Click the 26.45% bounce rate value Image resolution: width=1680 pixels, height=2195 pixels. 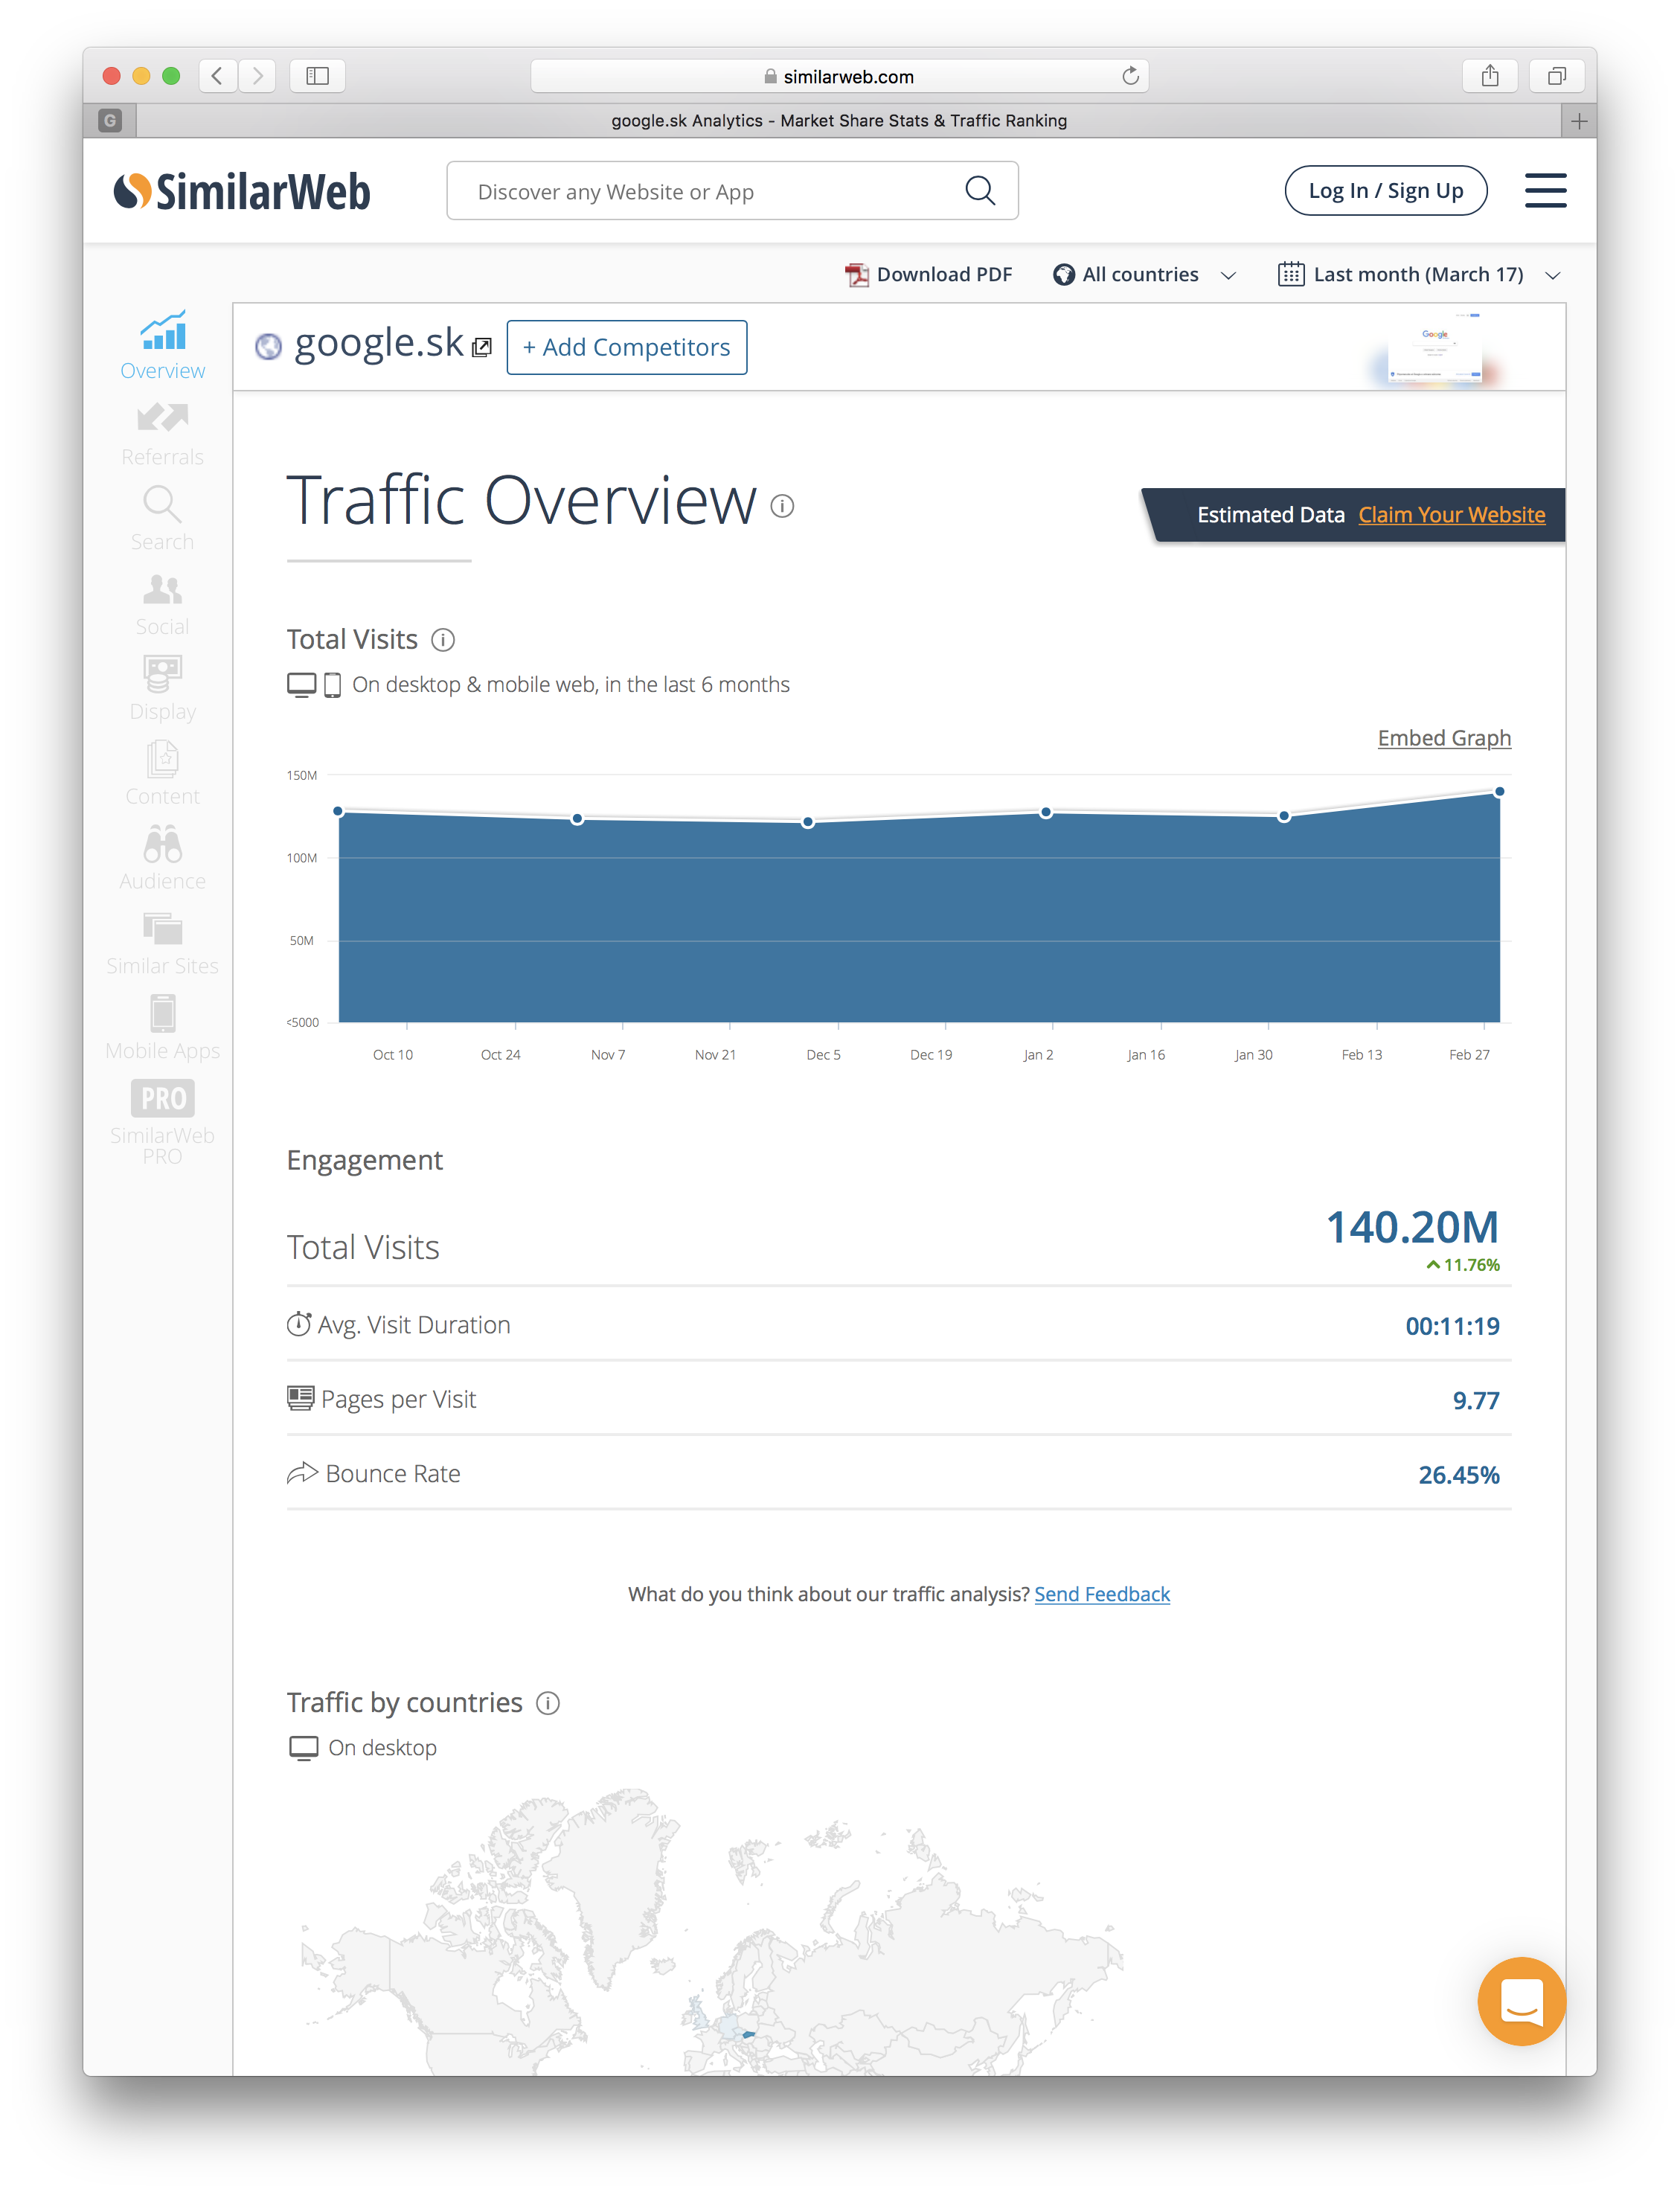(1458, 1475)
